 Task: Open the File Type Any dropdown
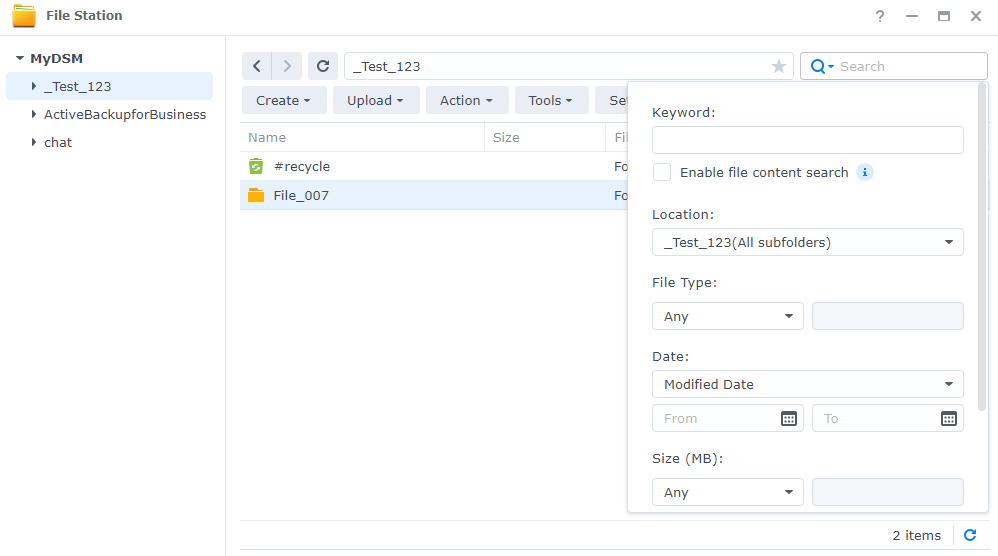727,316
